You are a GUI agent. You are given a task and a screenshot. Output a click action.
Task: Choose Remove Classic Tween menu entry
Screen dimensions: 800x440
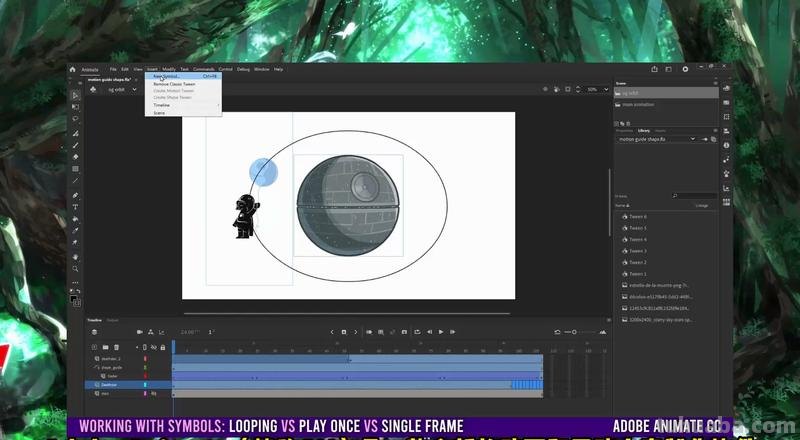183,84
